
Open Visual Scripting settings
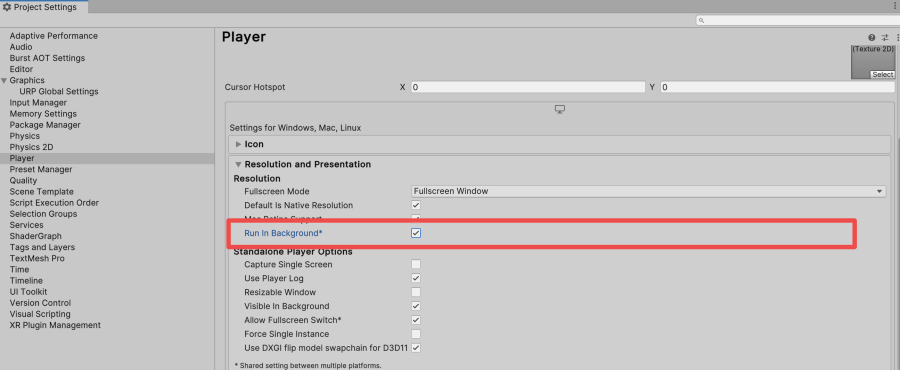40,314
